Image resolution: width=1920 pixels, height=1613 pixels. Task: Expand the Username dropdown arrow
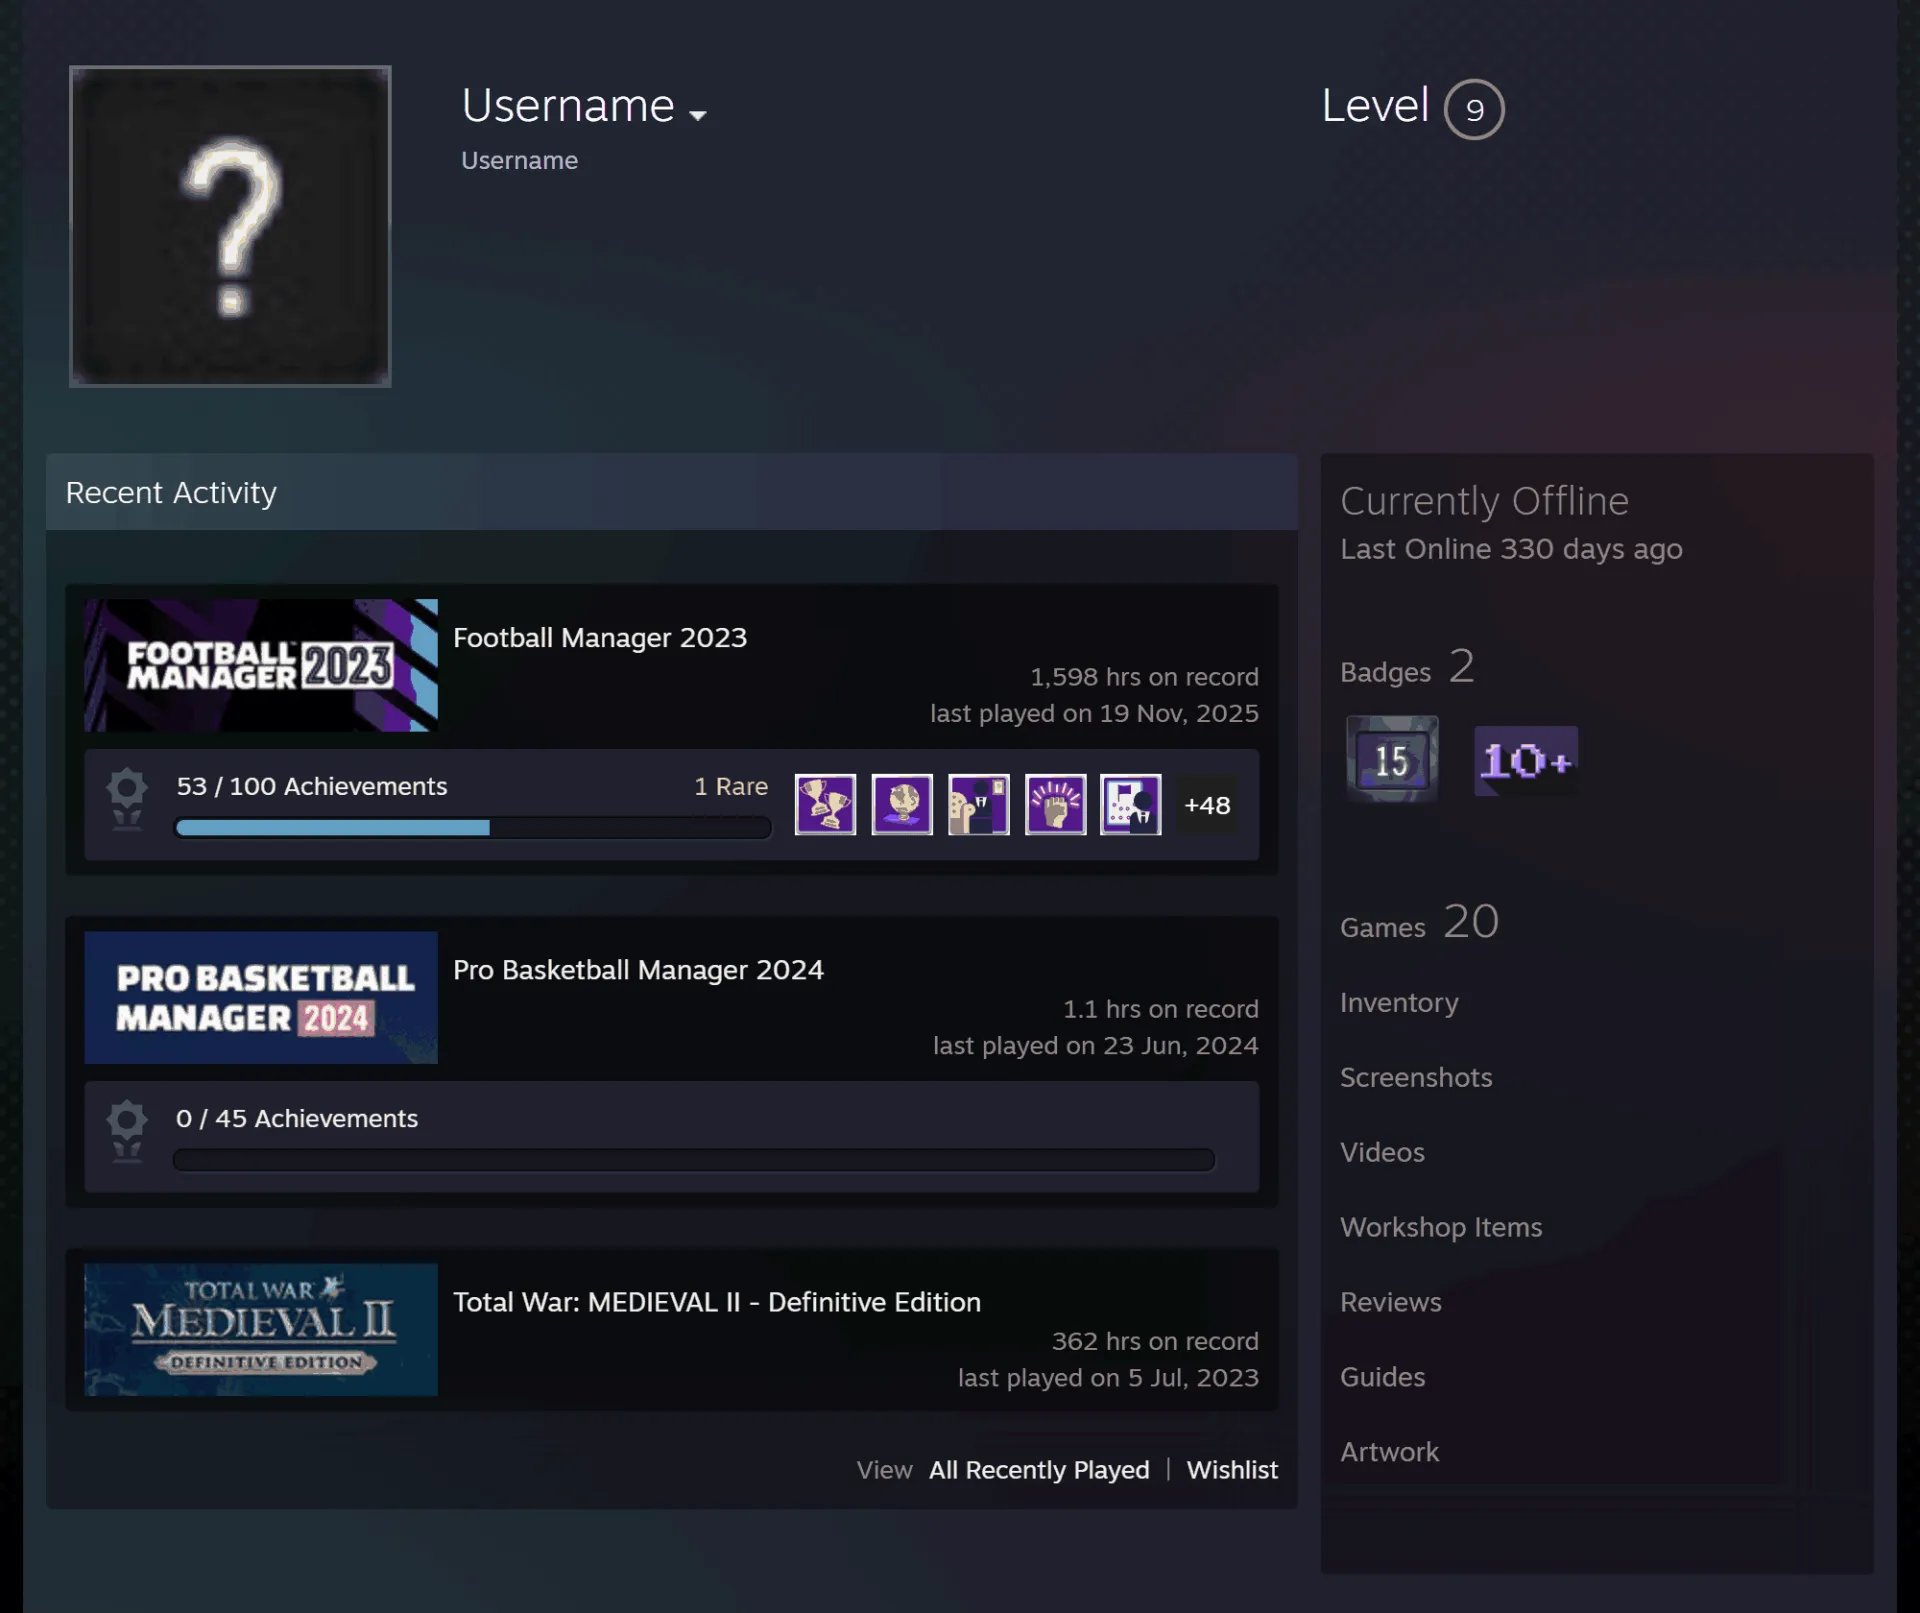tap(698, 115)
